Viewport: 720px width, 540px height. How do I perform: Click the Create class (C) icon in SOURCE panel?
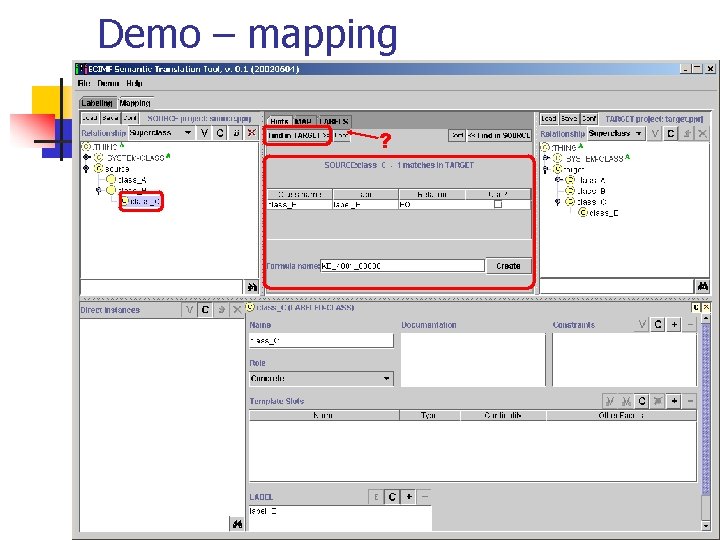pyautogui.click(x=220, y=133)
